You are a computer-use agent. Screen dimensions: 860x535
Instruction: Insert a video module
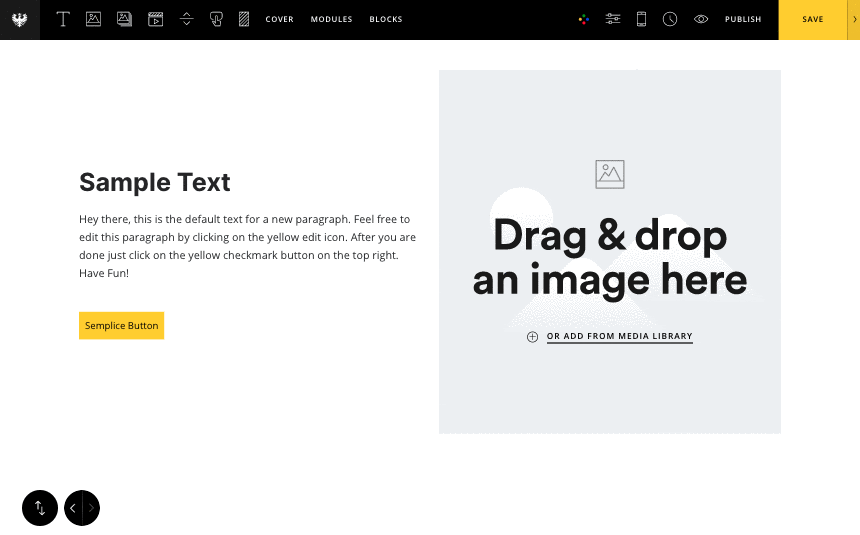[155, 19]
